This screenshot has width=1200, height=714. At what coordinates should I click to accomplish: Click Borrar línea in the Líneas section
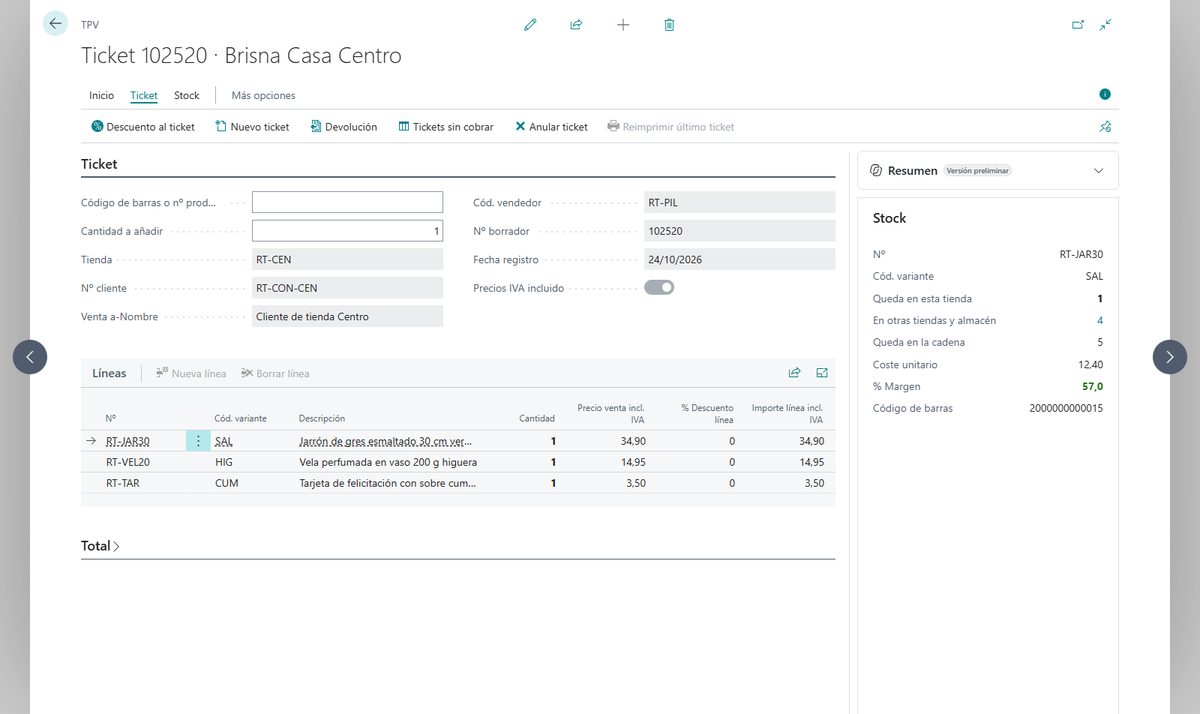[275, 373]
